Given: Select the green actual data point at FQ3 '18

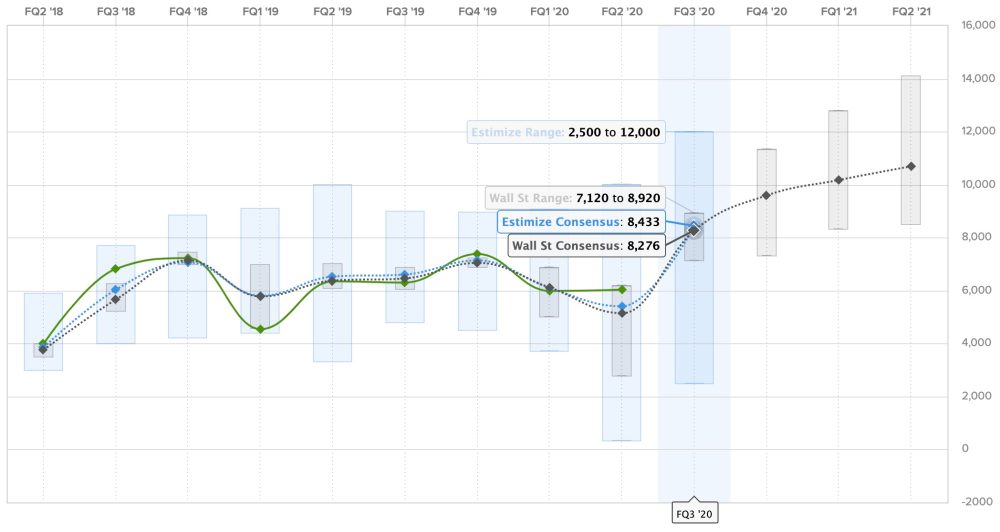Looking at the screenshot, I should (116, 268).
